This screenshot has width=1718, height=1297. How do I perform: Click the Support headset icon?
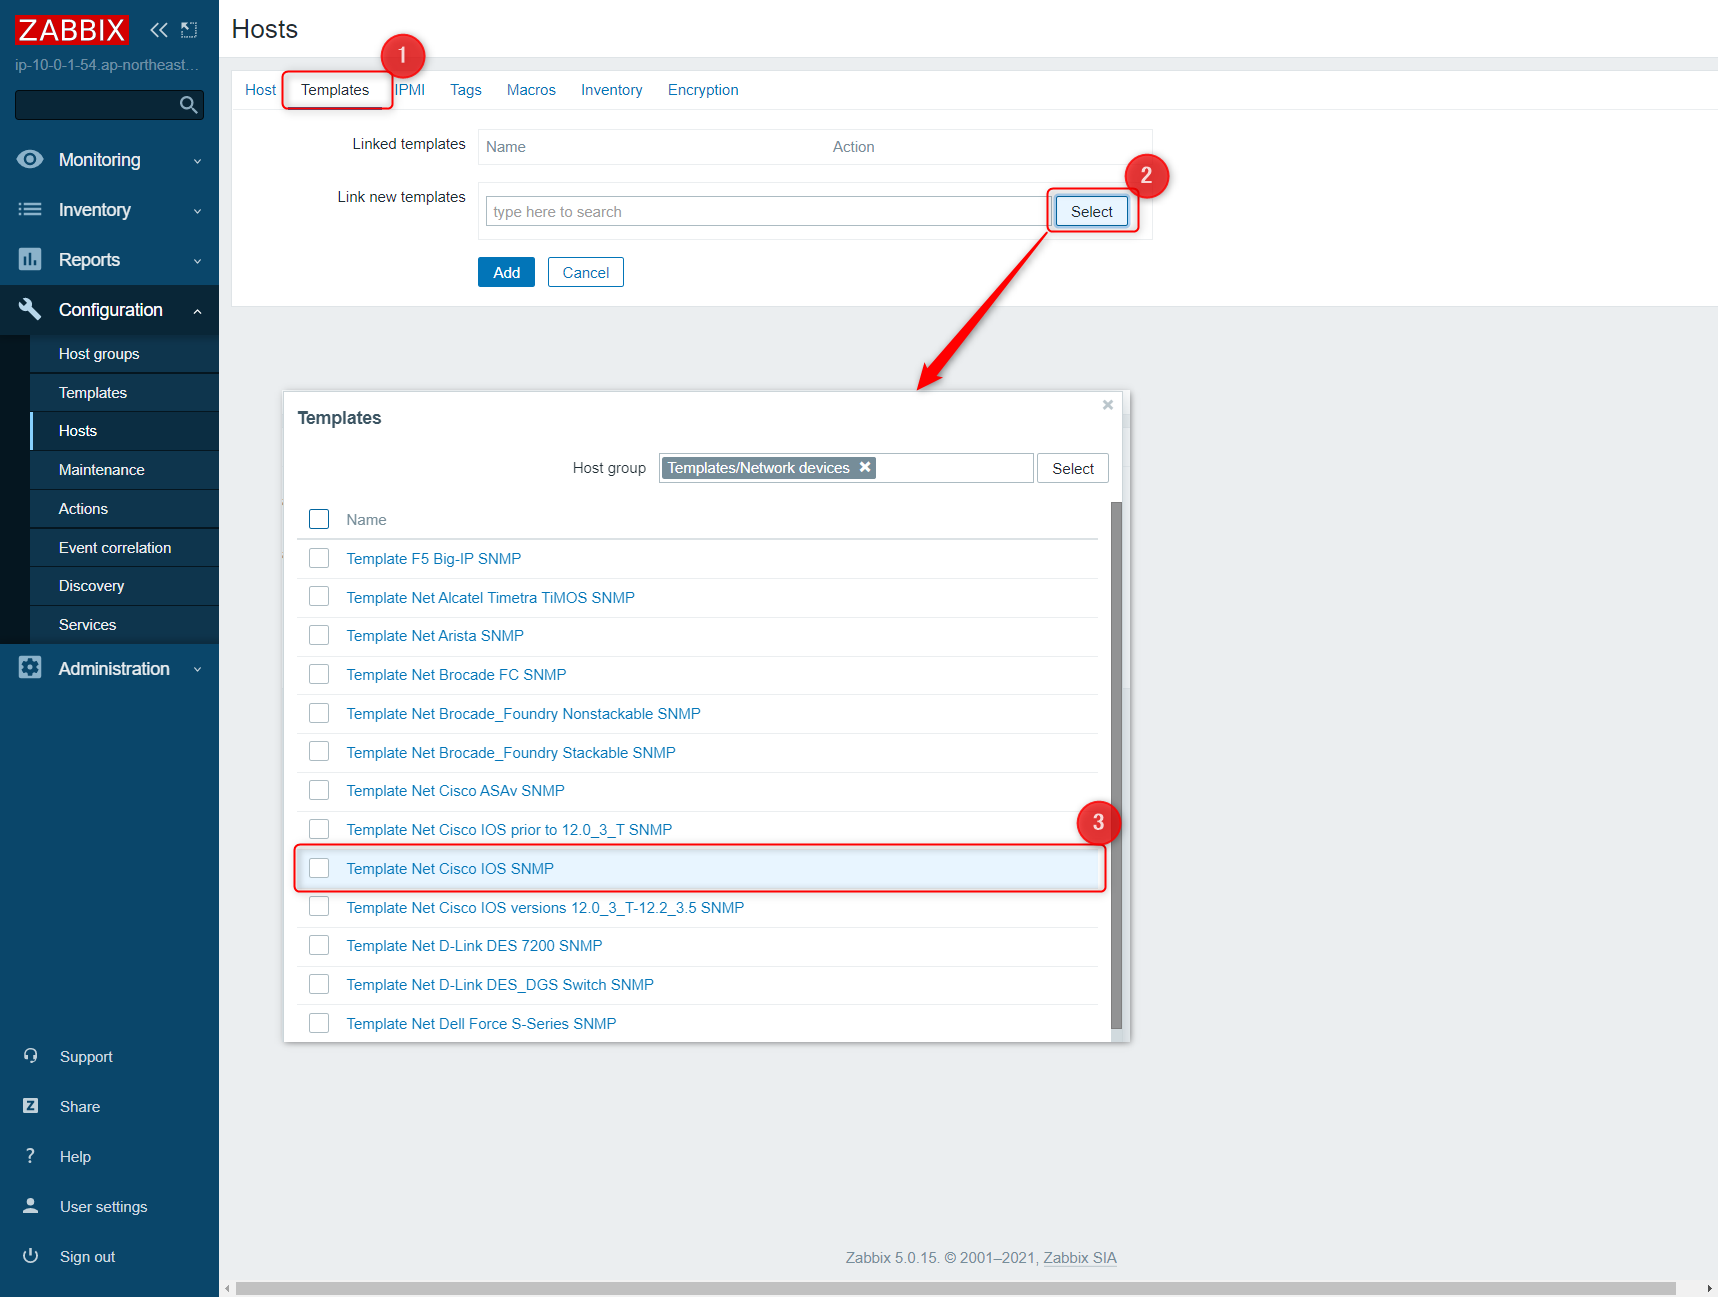(x=31, y=1056)
